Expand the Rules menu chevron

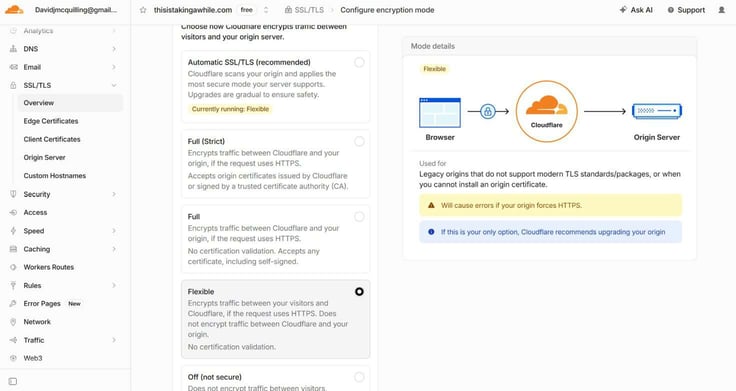point(114,285)
